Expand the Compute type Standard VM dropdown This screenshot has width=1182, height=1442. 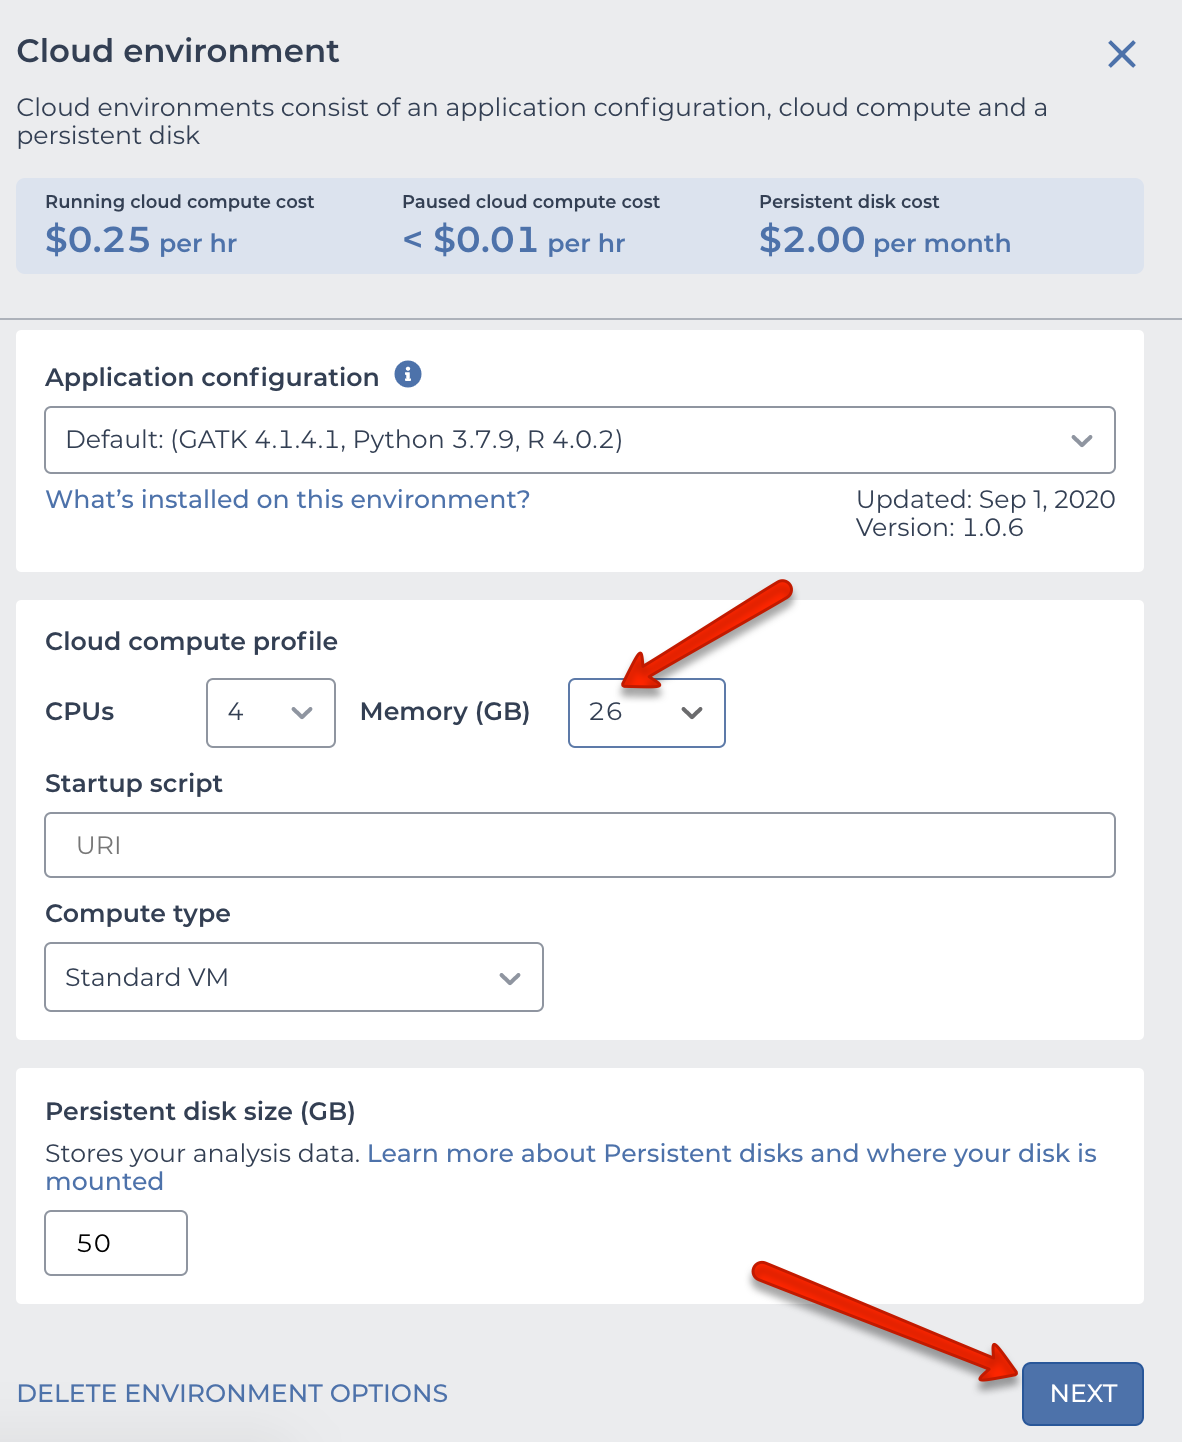point(294,977)
